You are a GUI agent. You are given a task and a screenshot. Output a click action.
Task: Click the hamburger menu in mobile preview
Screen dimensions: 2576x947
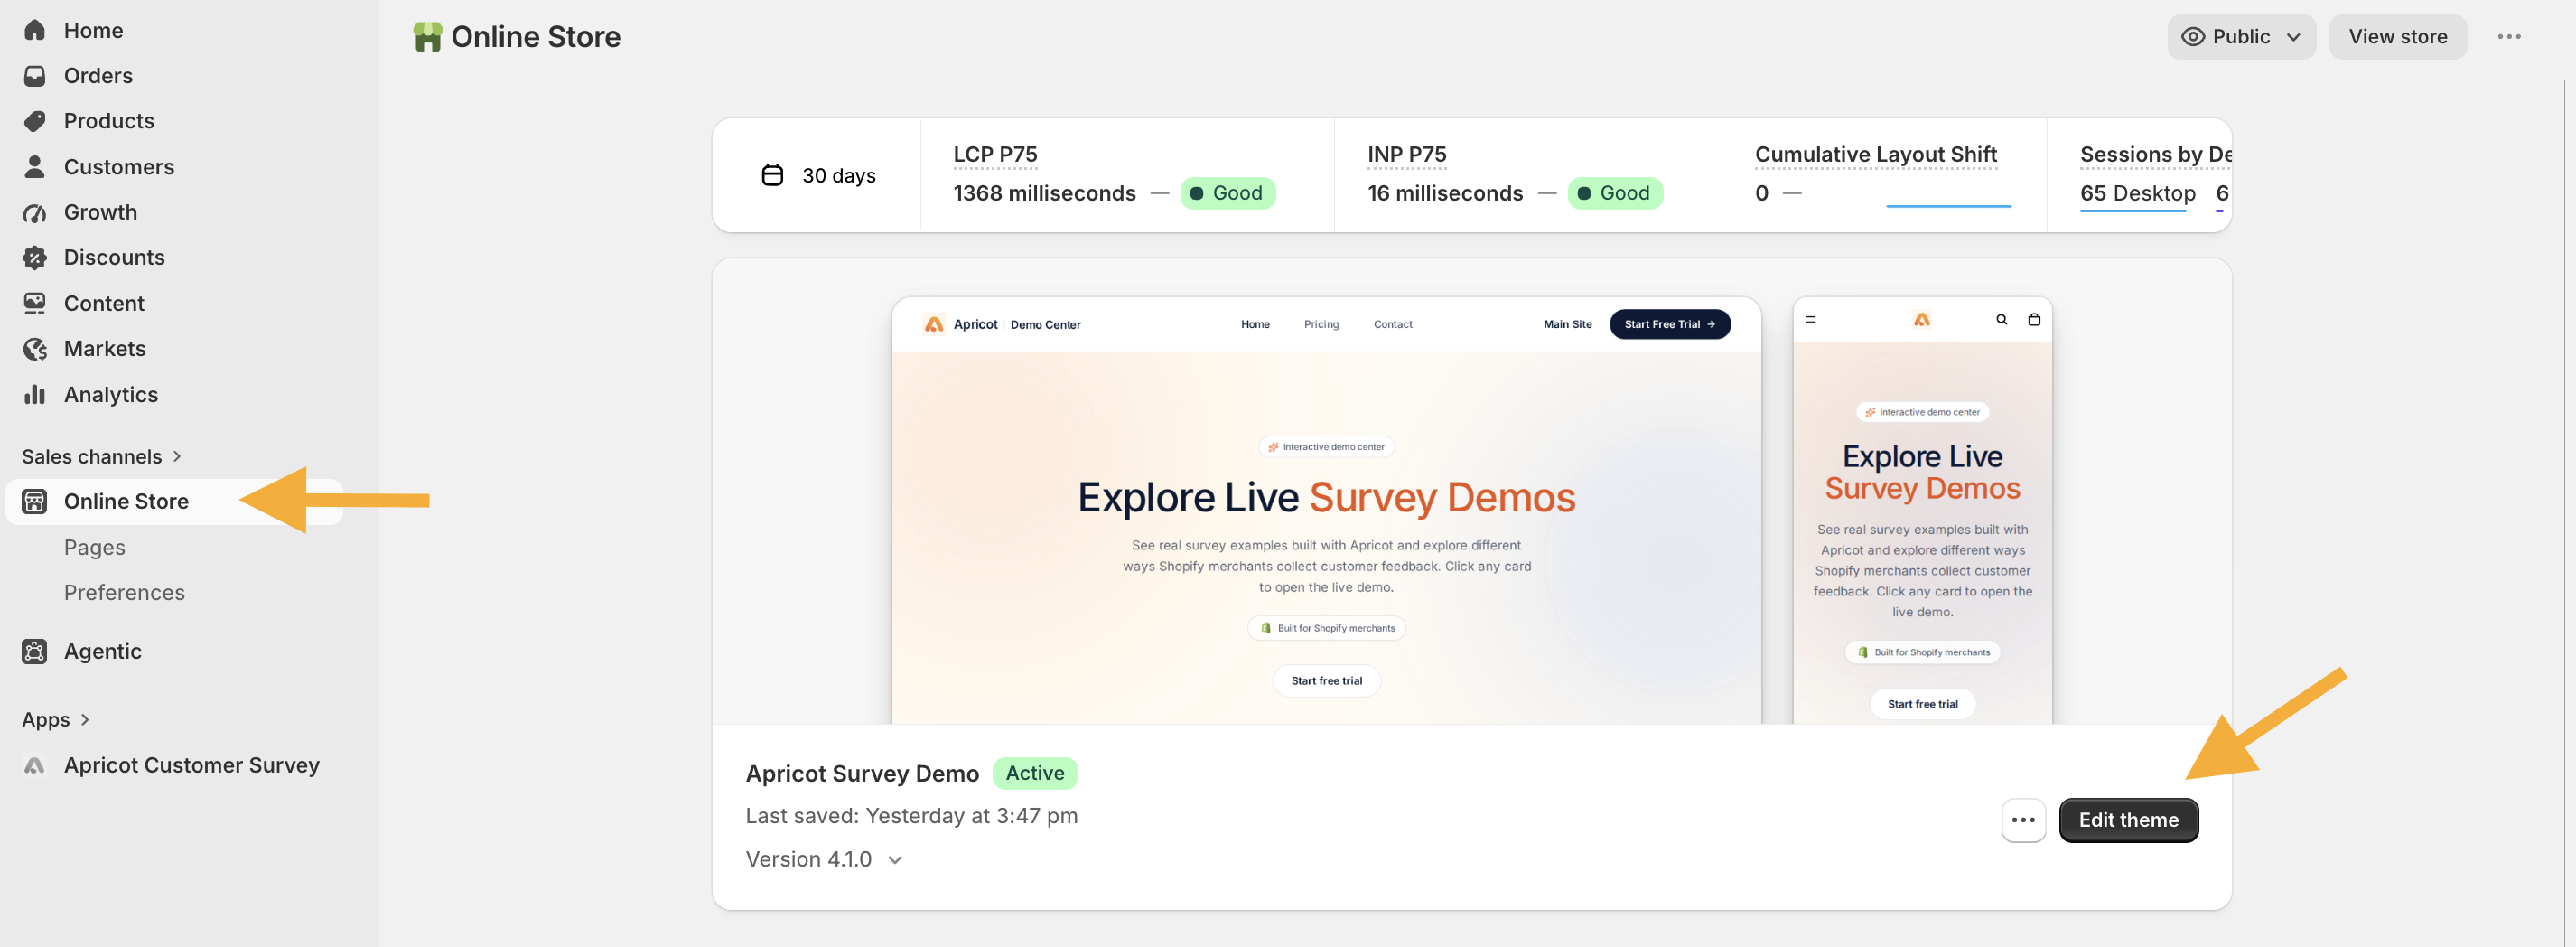(1810, 320)
